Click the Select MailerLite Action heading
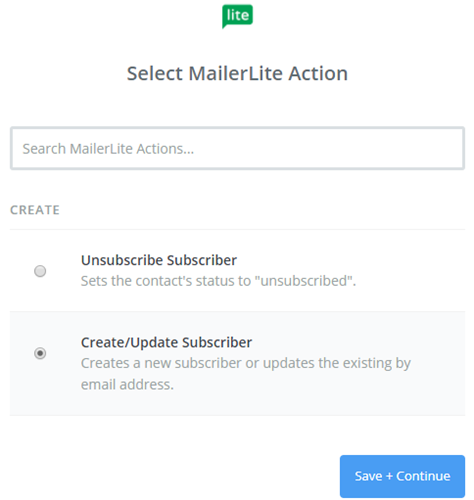The width and height of the screenshot is (474, 500). point(237,73)
